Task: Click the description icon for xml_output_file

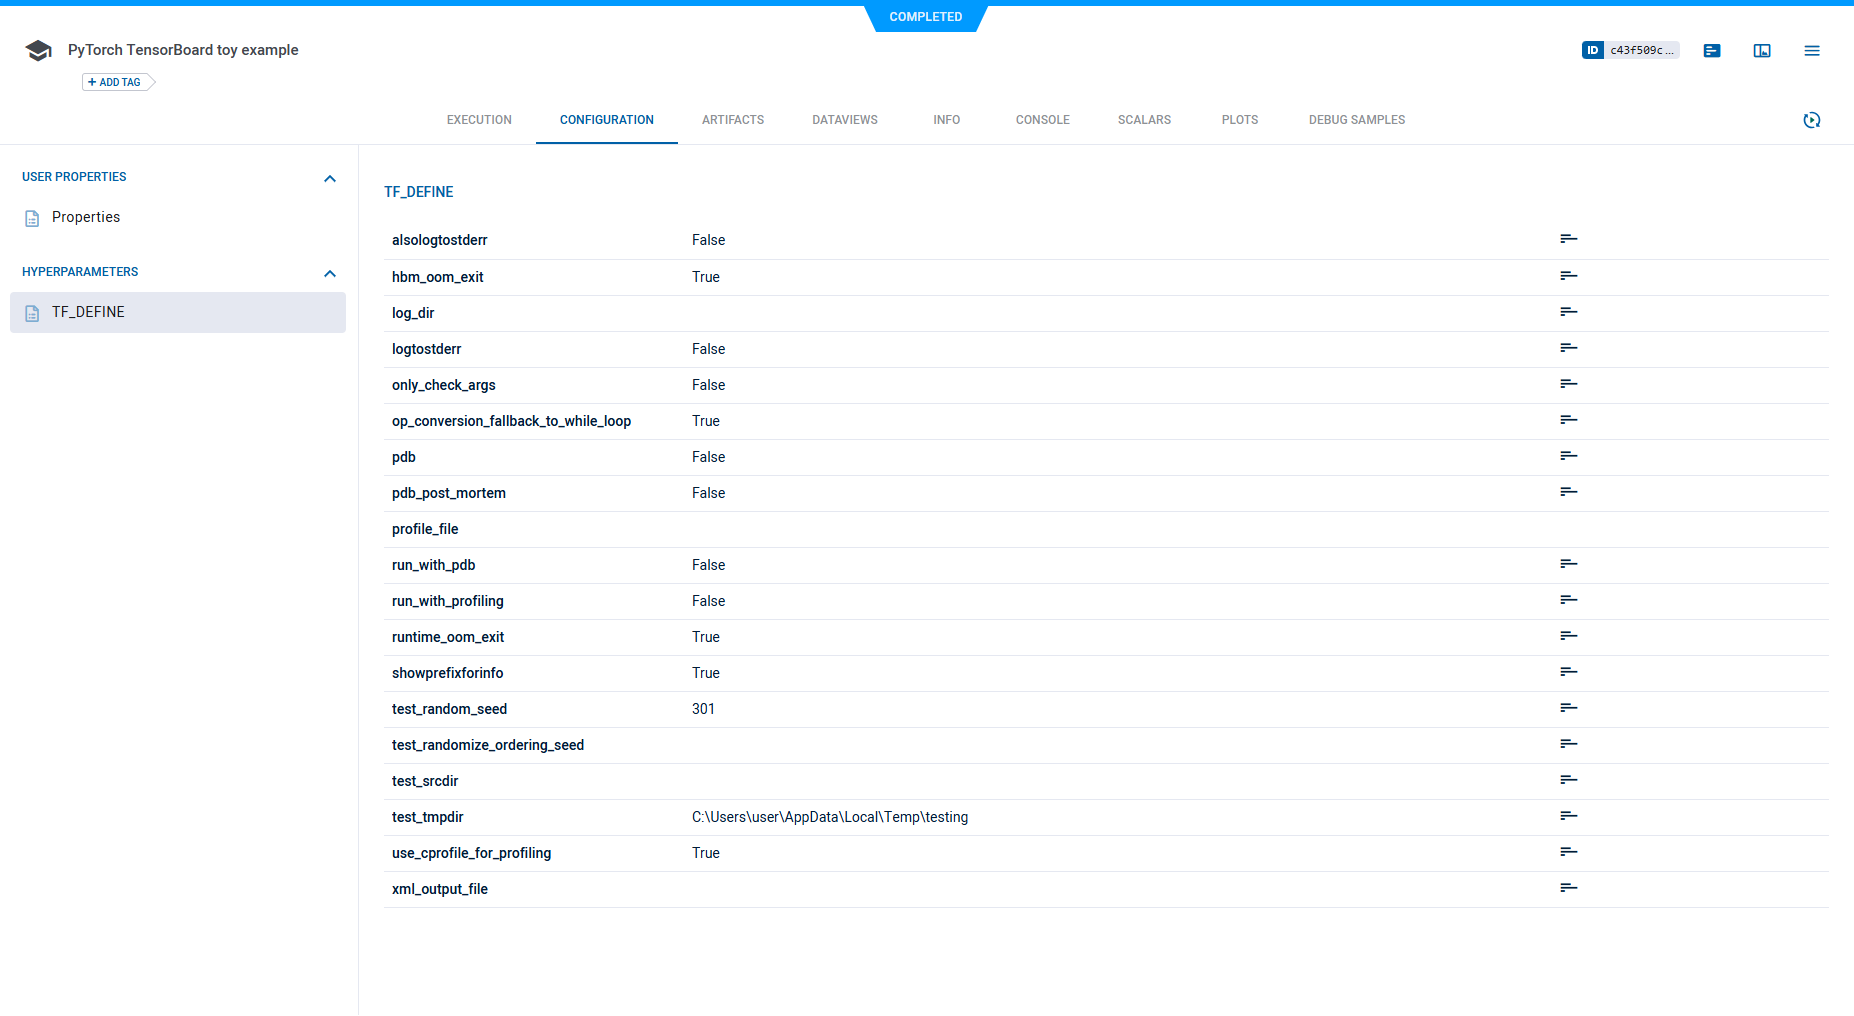Action: (1568, 888)
